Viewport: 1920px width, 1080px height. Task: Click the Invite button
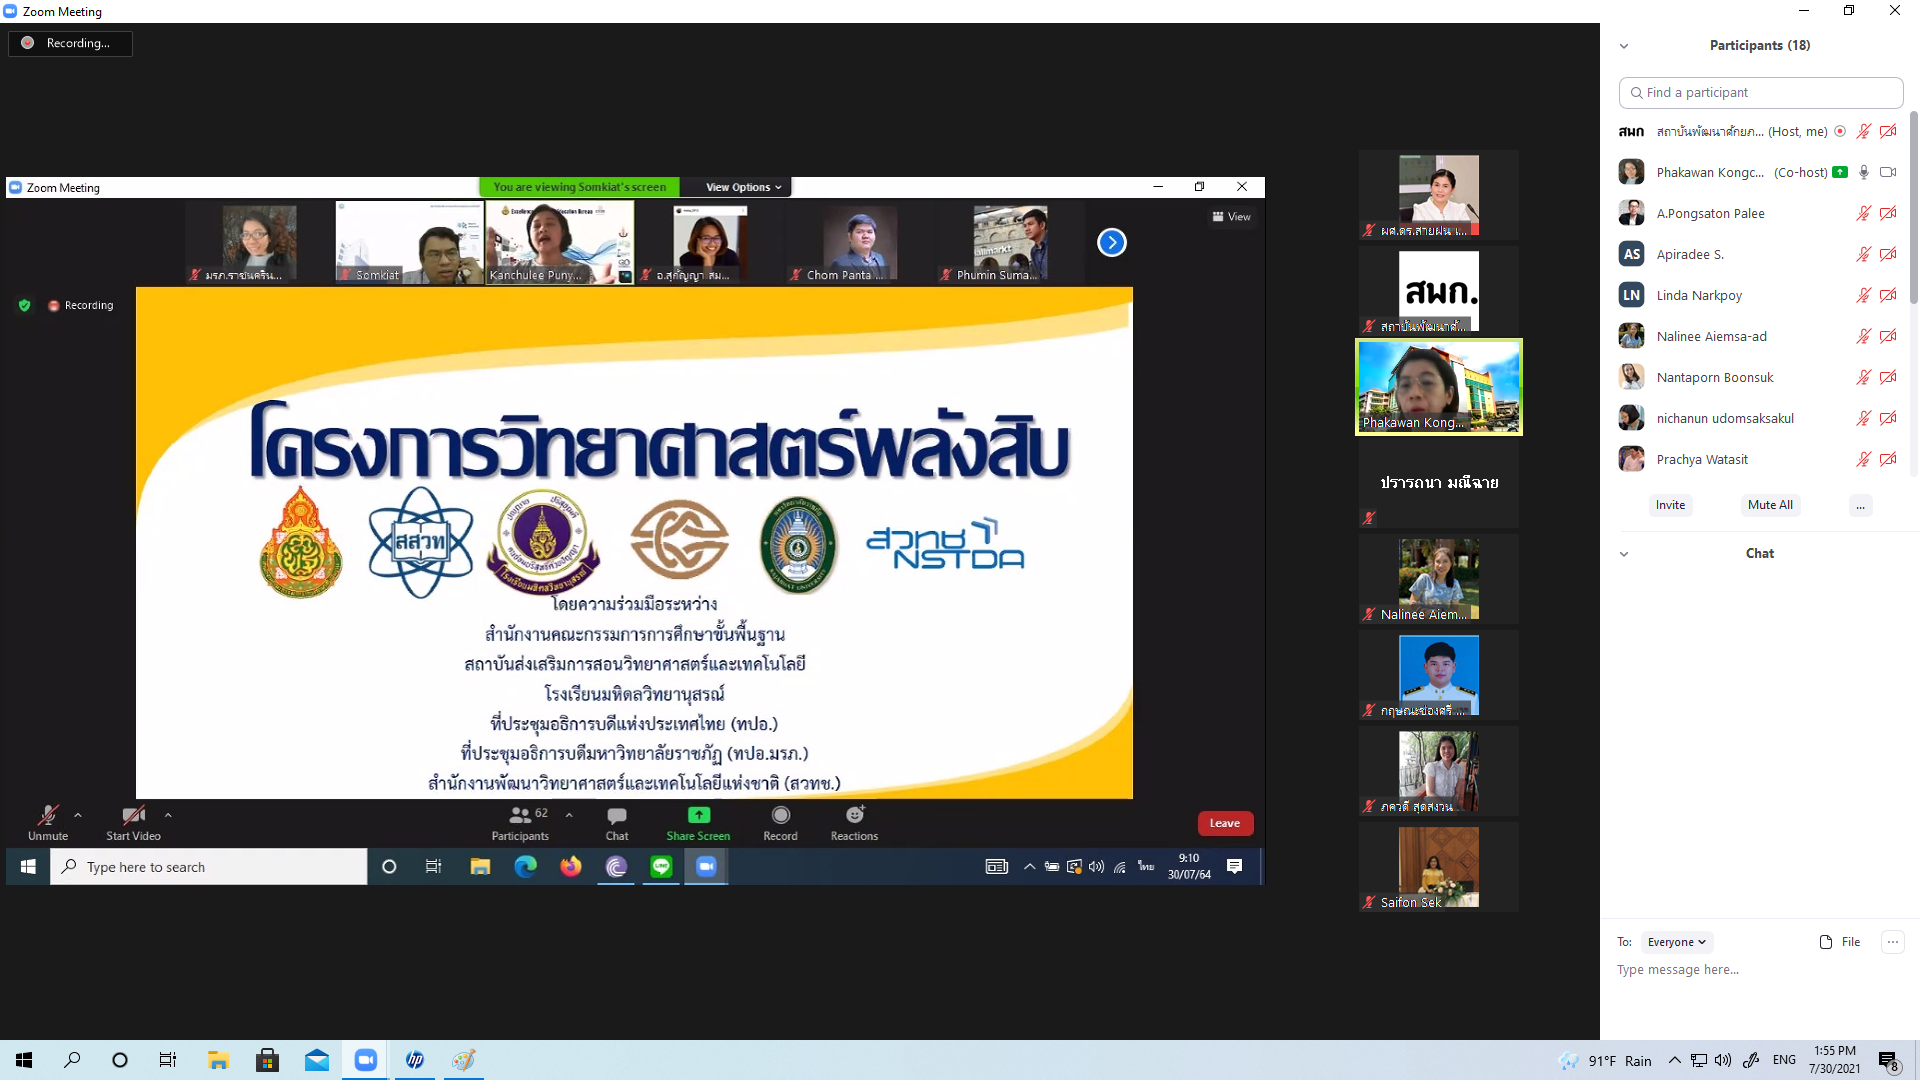click(x=1670, y=506)
